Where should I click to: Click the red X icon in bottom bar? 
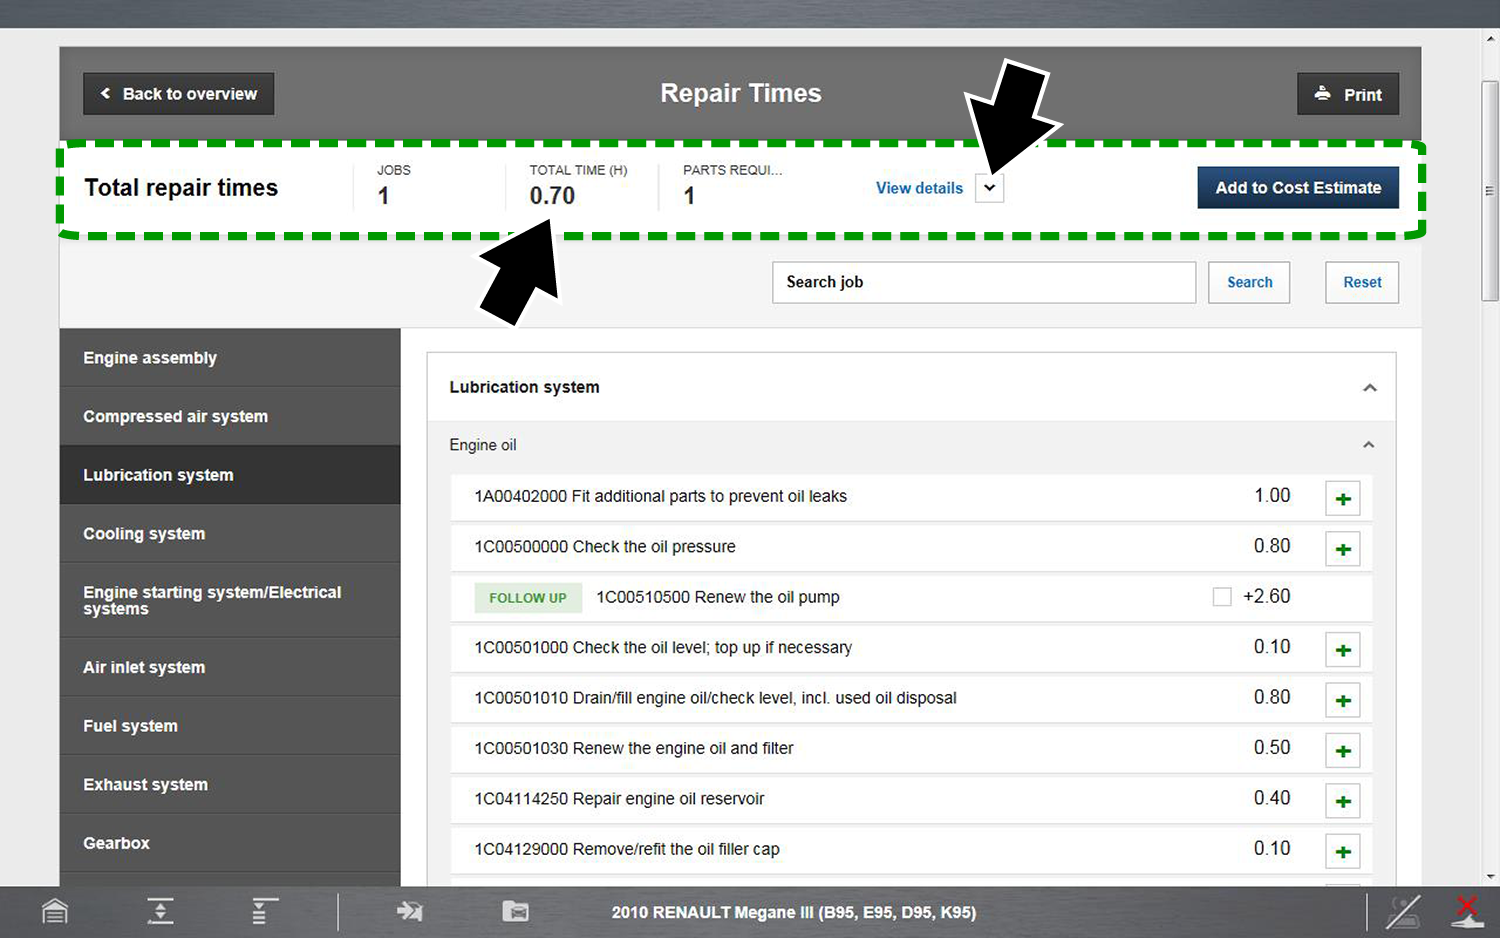[x=1466, y=910]
